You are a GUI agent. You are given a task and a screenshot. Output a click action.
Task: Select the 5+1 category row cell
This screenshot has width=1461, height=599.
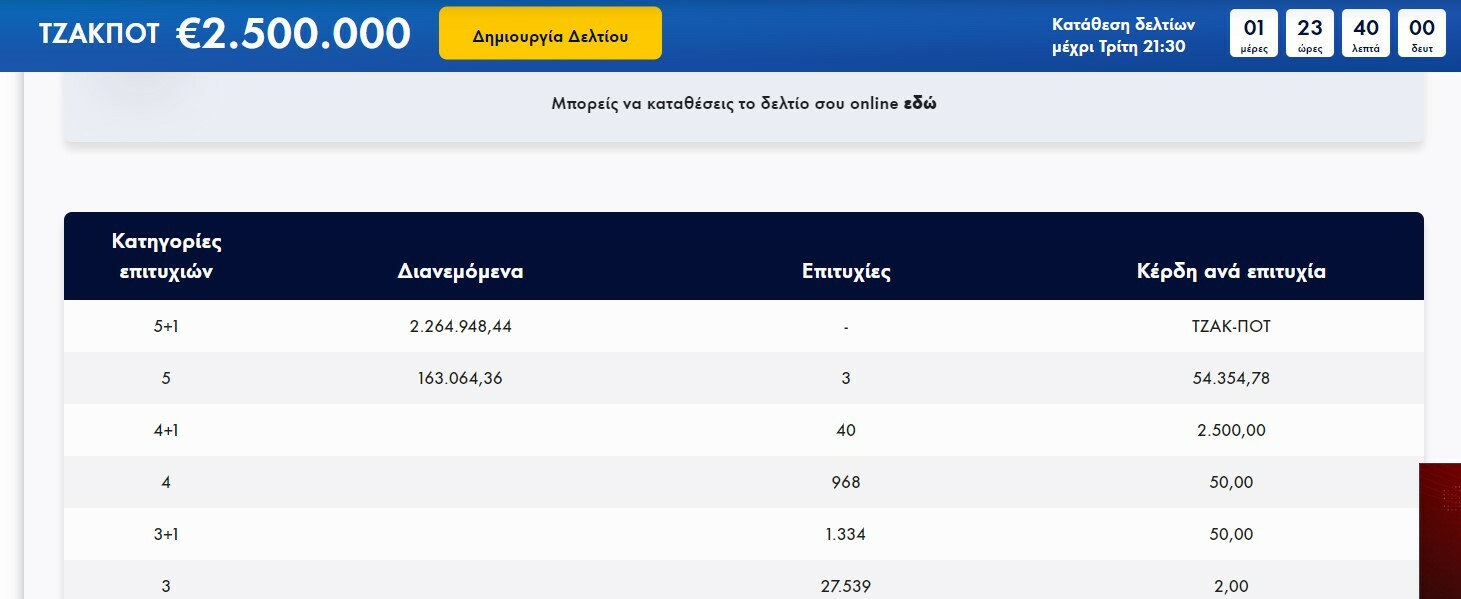[x=166, y=326]
